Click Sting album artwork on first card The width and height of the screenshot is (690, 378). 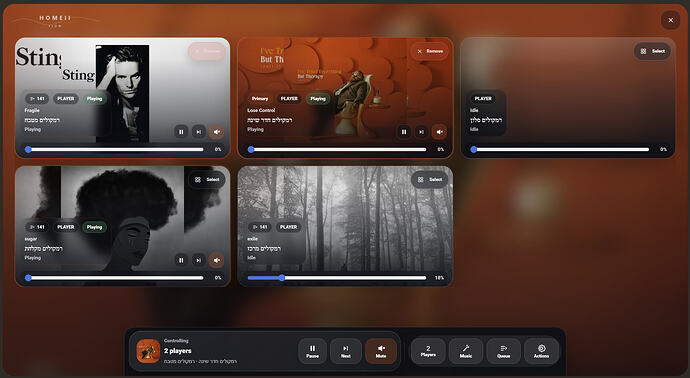(122, 94)
